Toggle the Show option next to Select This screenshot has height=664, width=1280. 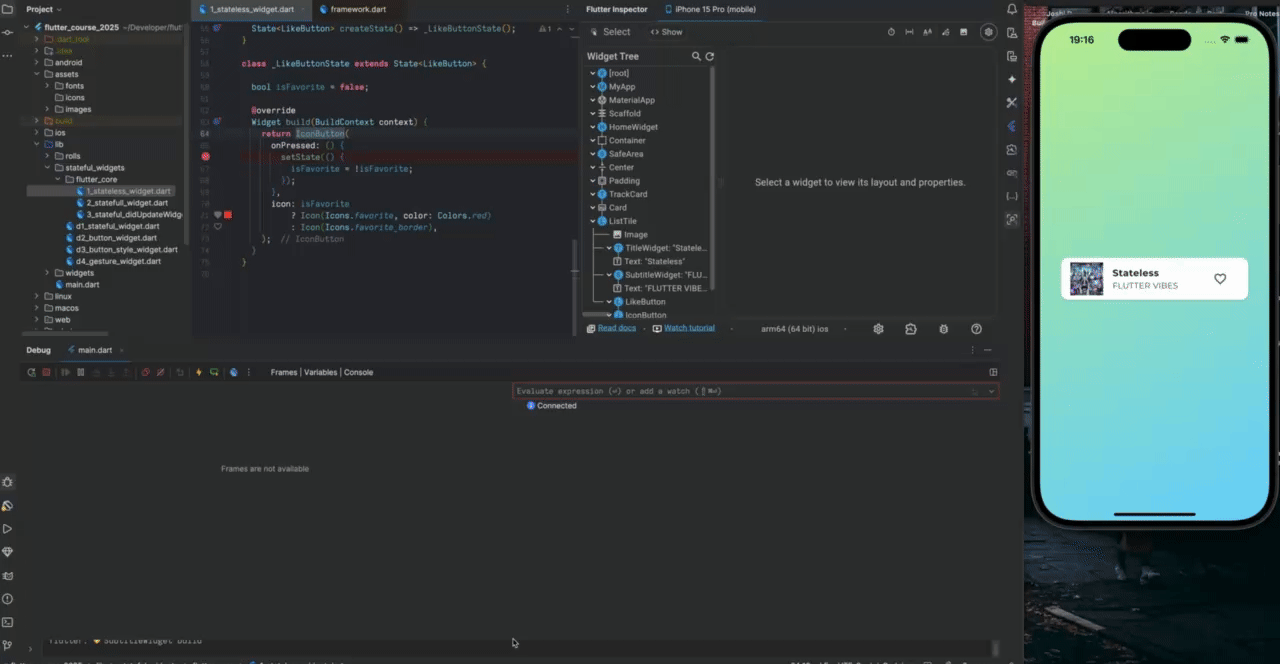pos(666,31)
